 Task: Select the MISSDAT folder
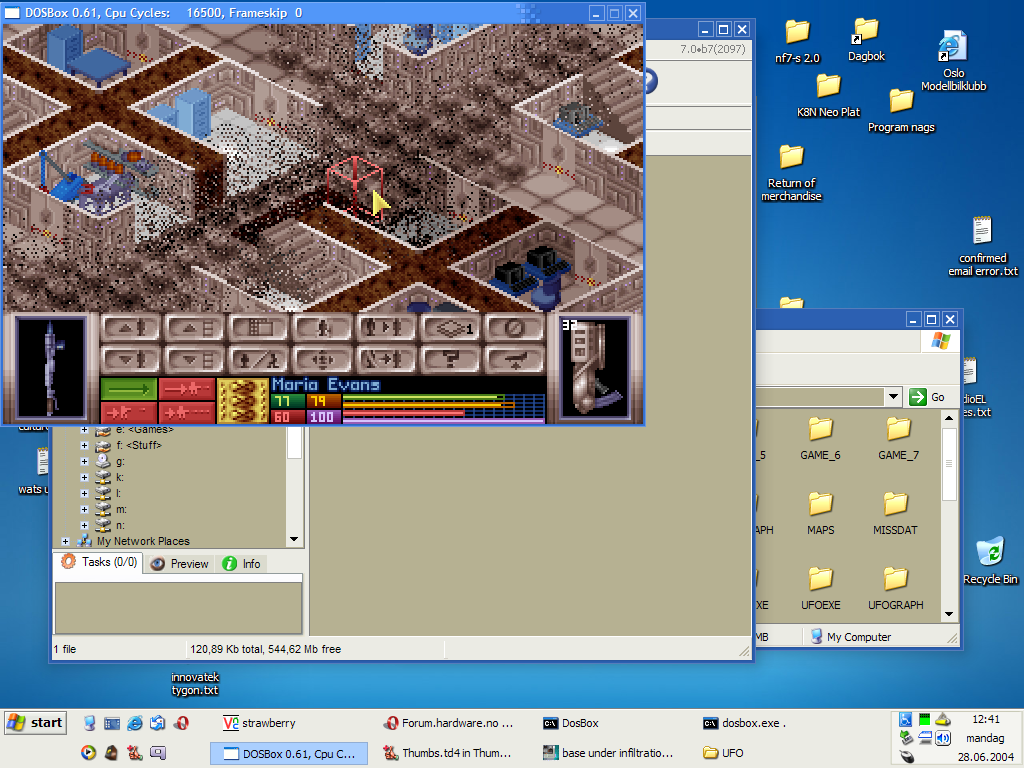click(x=895, y=513)
